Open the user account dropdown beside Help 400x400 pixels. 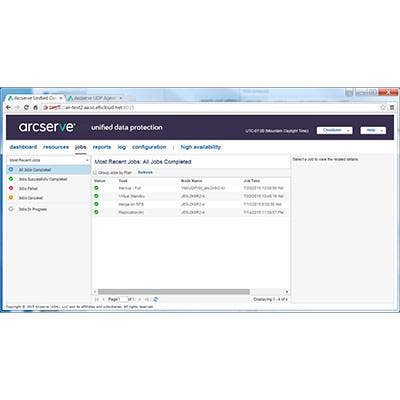coord(334,130)
